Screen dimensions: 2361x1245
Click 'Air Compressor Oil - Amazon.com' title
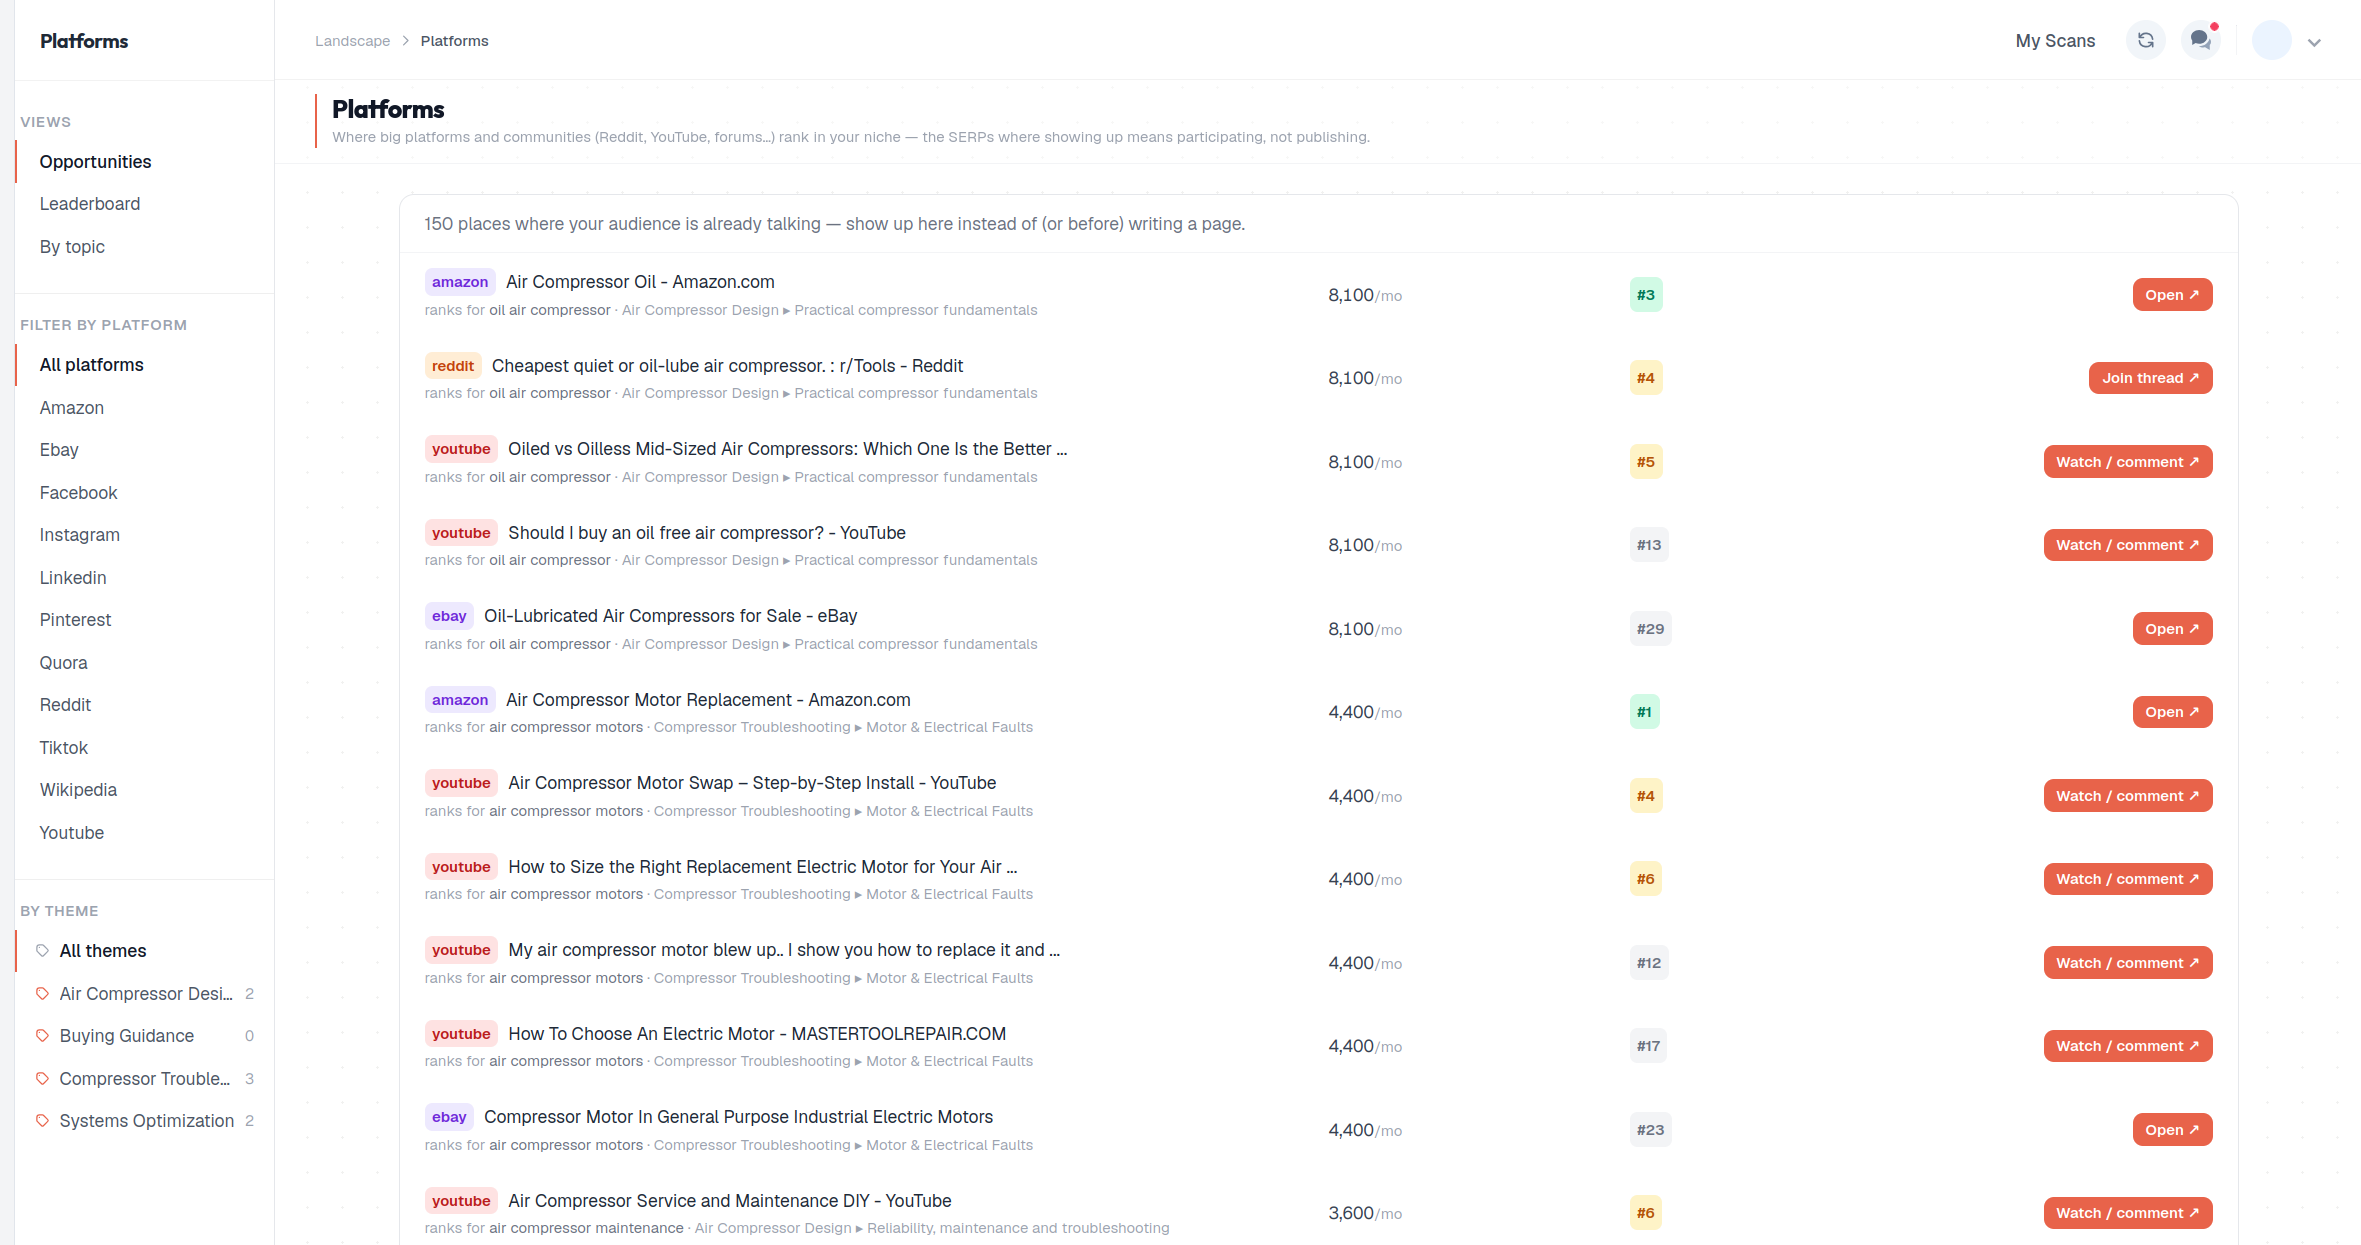click(640, 282)
